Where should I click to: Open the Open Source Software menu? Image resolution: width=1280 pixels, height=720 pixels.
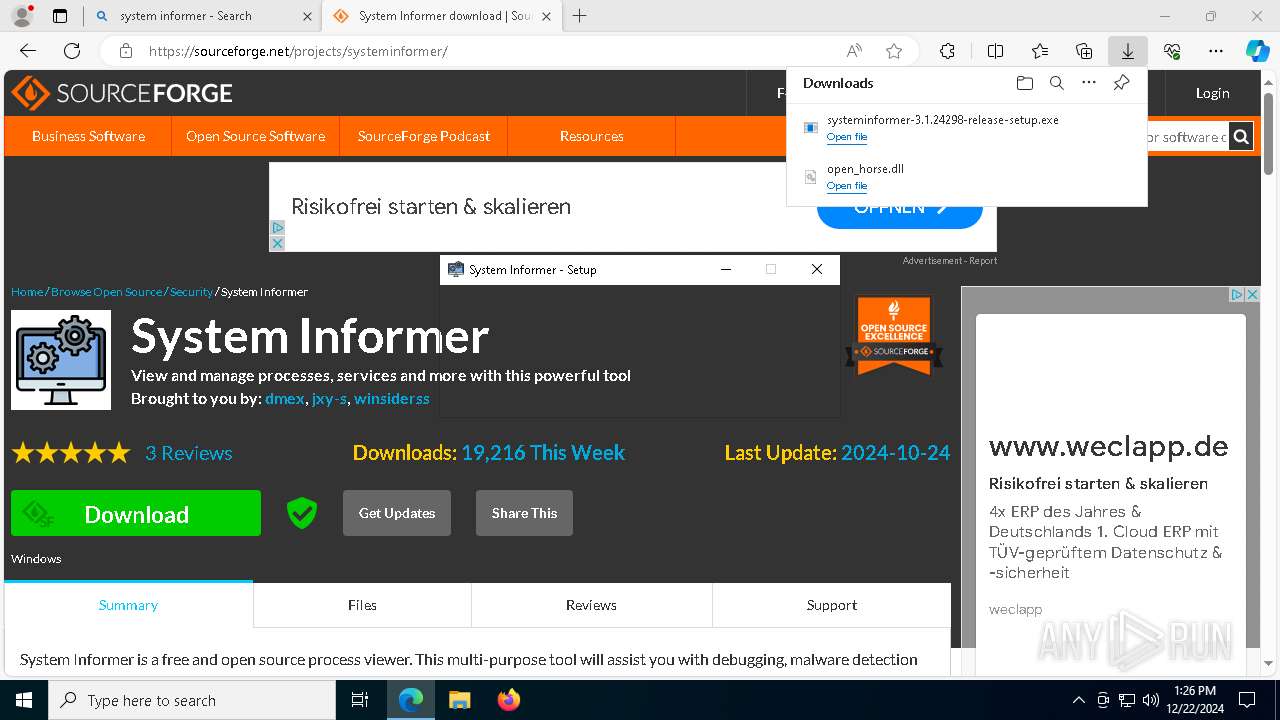(255, 136)
